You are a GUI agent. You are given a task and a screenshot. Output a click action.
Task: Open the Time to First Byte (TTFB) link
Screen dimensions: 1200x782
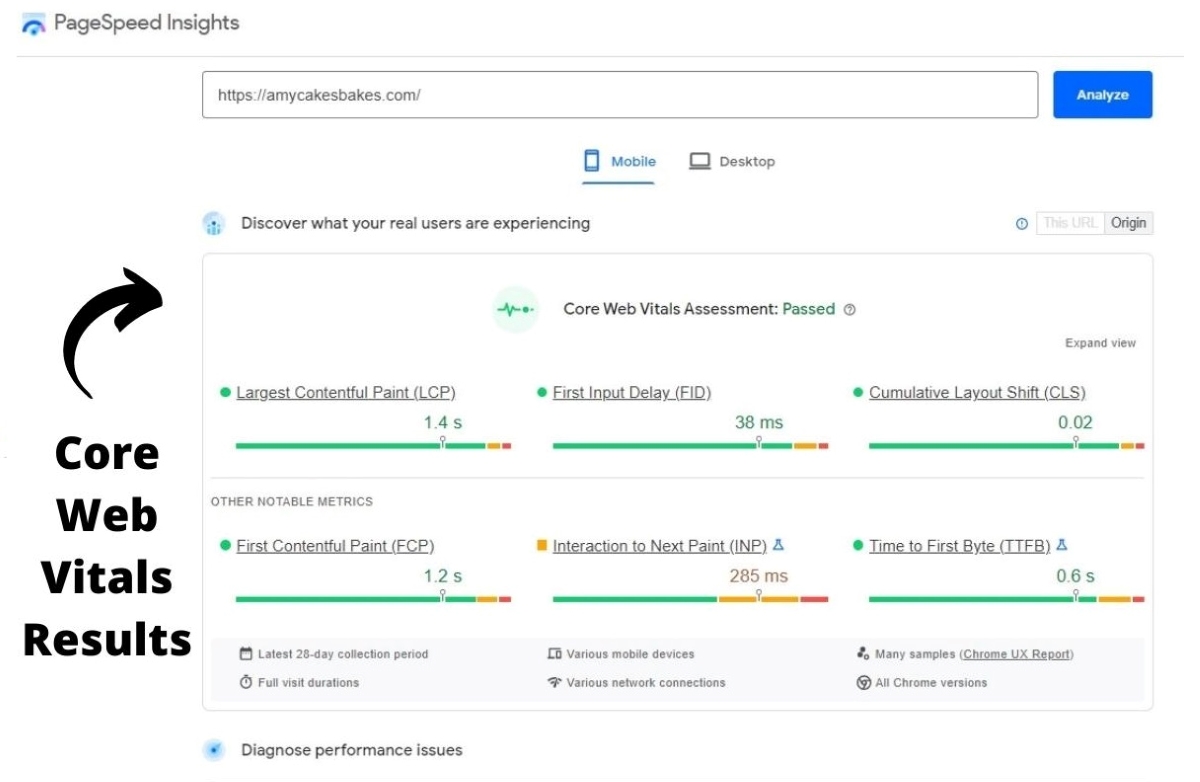point(960,546)
